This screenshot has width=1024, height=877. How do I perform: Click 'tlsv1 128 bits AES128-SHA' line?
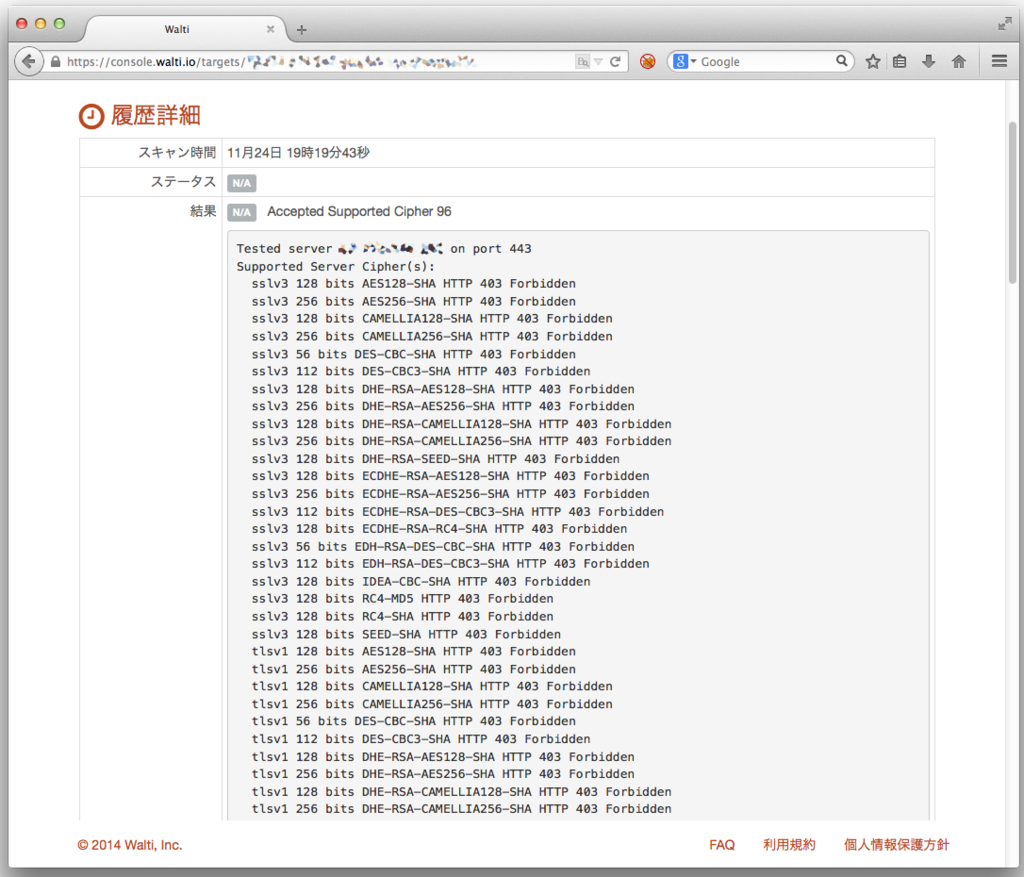(x=413, y=651)
